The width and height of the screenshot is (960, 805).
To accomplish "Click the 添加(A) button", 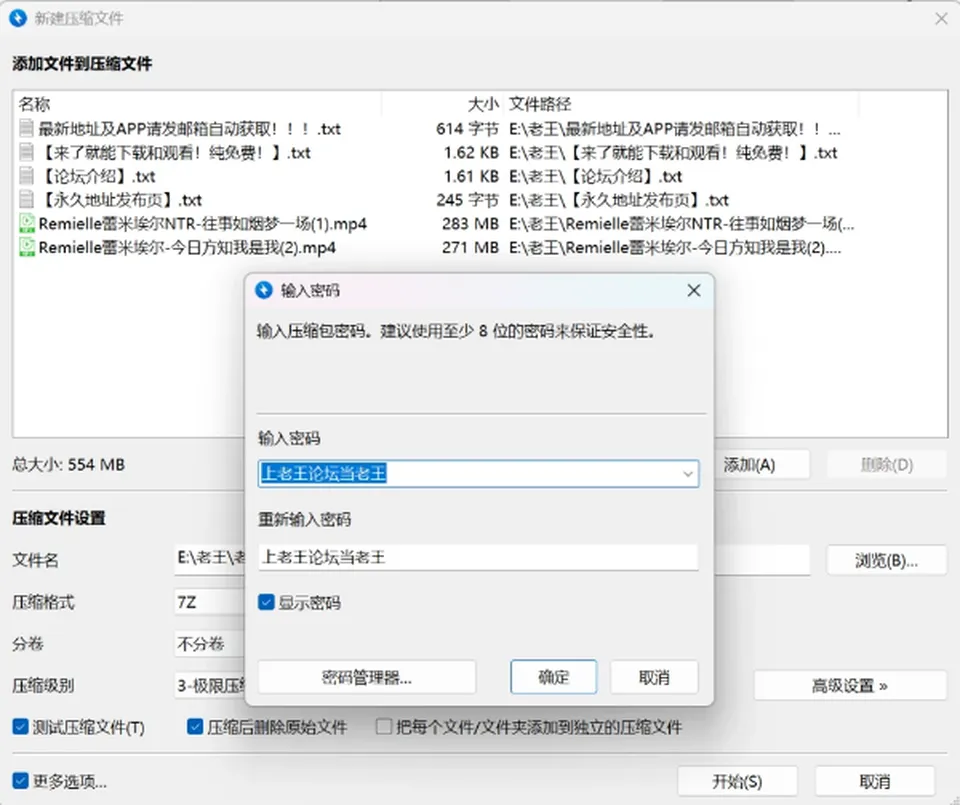I will 762,465.
